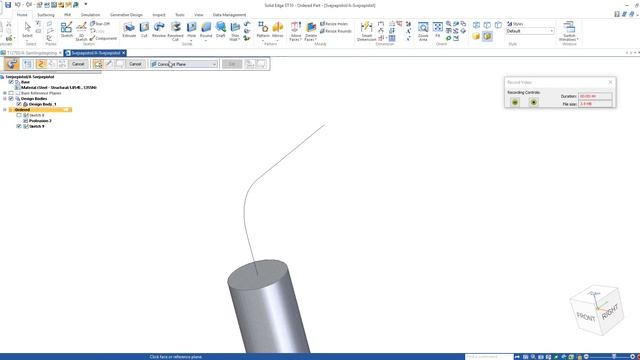Screen dimensions: 640x360
Task: Open the Data Management tab
Action: click(229, 15)
